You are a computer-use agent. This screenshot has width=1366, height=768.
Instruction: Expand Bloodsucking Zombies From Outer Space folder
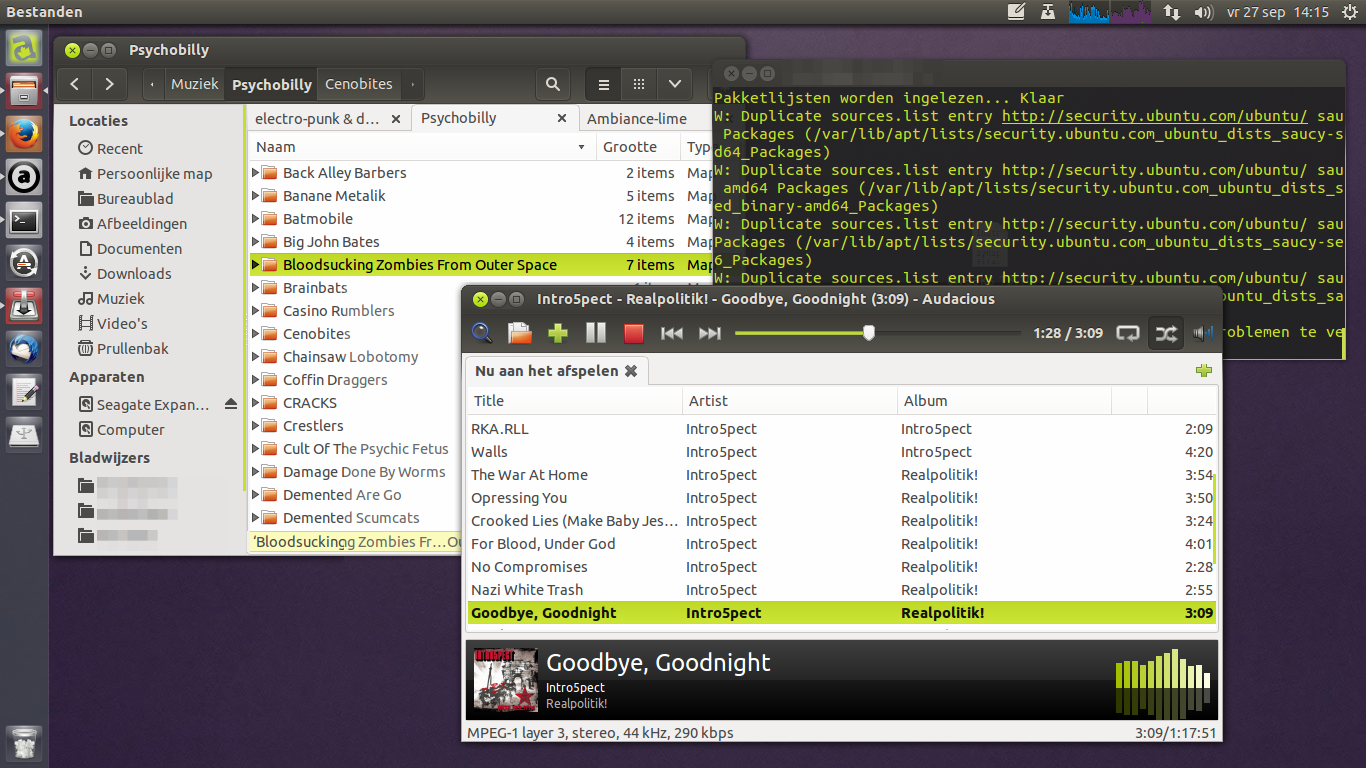coord(255,265)
